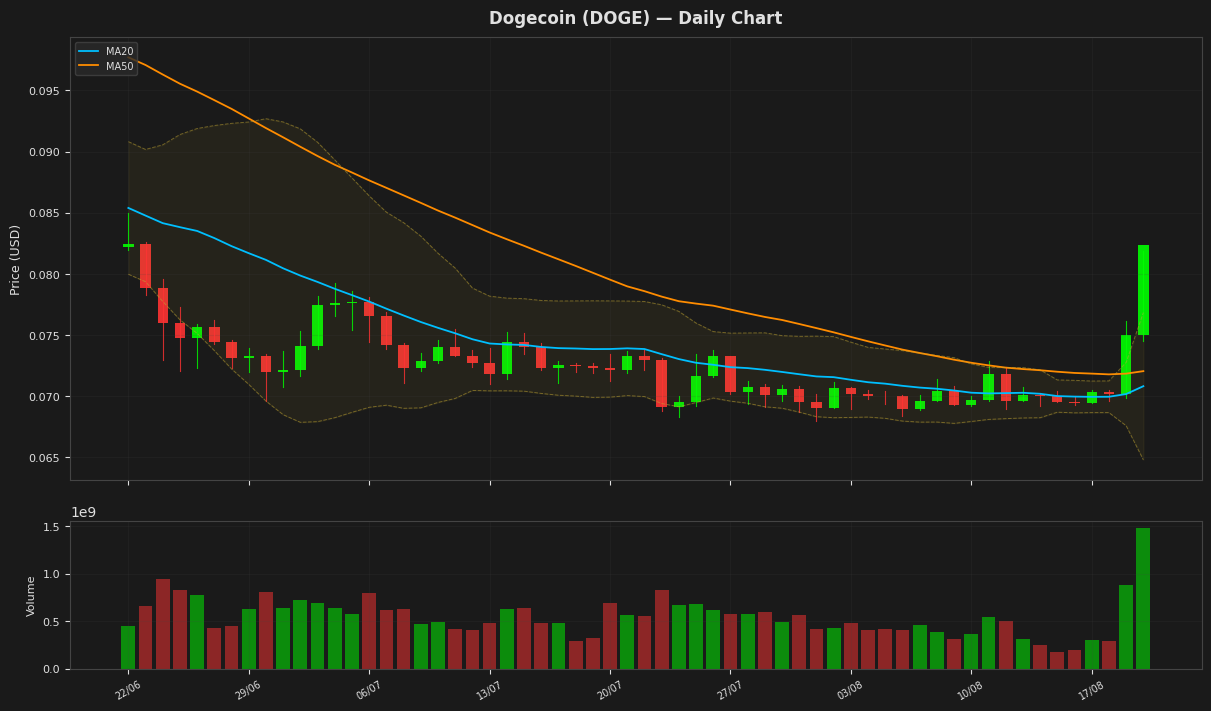Click the 10/08 date label
This screenshot has width=1211, height=711.
(x=971, y=691)
